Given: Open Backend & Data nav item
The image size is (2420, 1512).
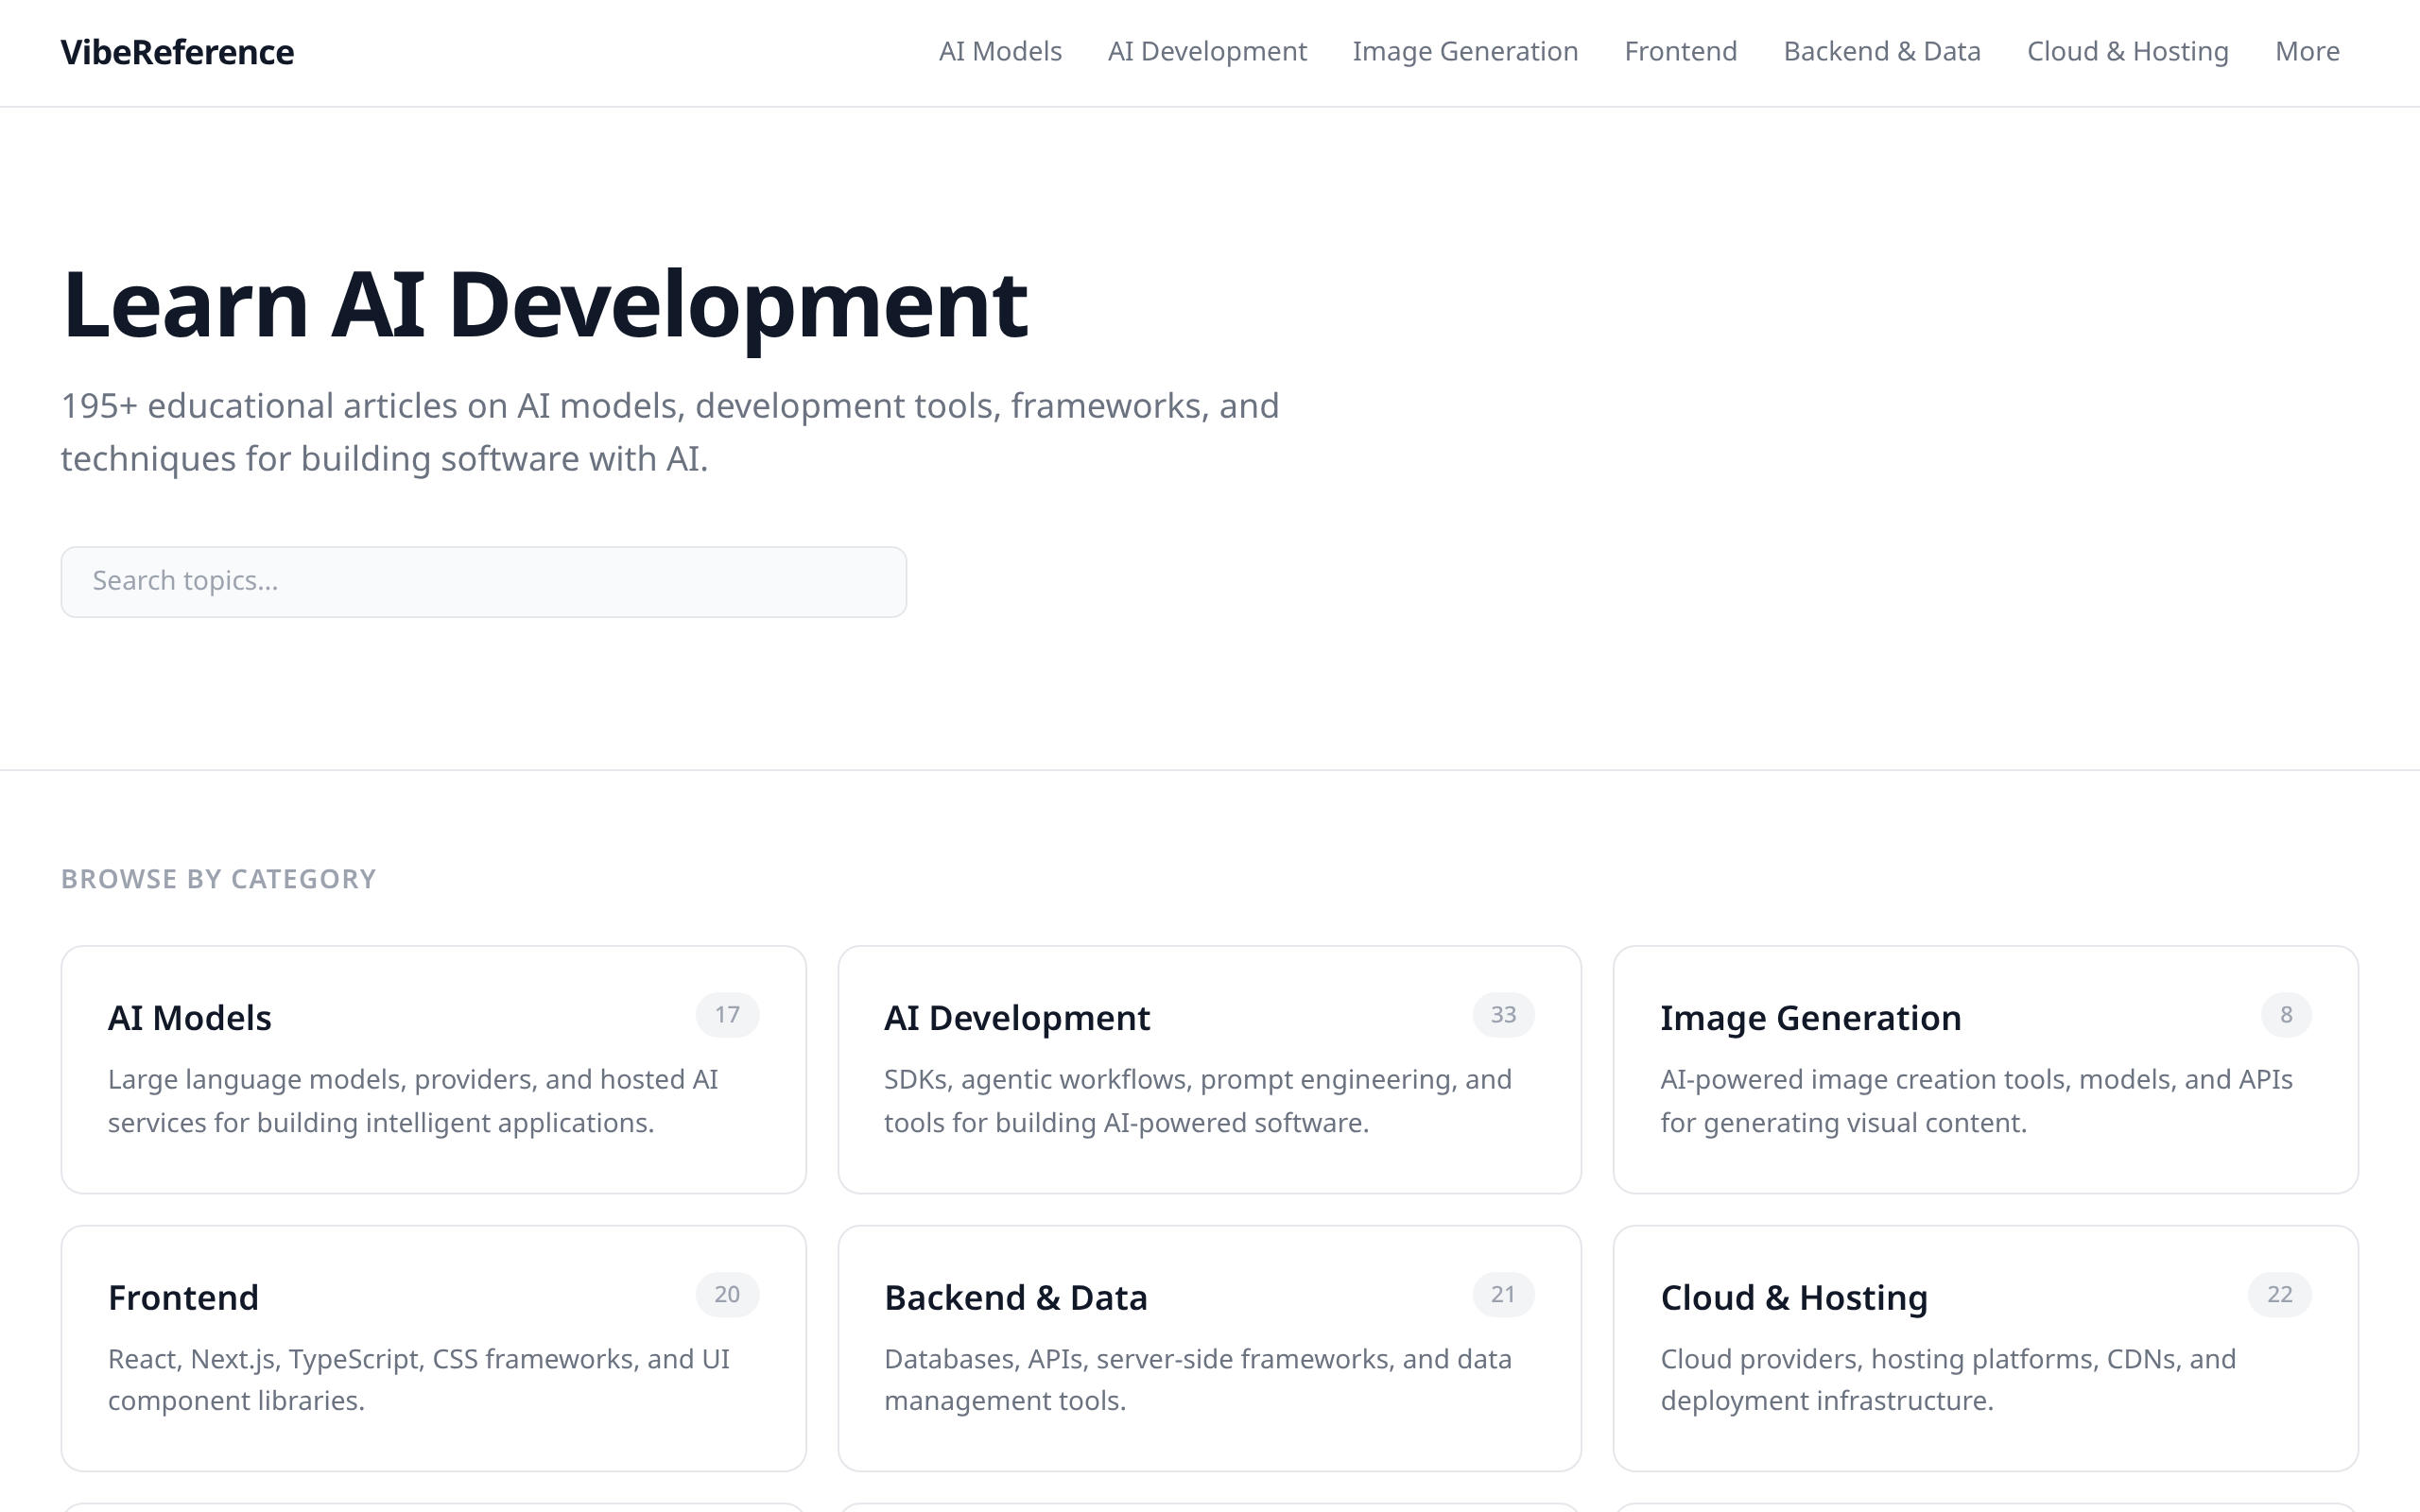Looking at the screenshot, I should tap(1881, 51).
